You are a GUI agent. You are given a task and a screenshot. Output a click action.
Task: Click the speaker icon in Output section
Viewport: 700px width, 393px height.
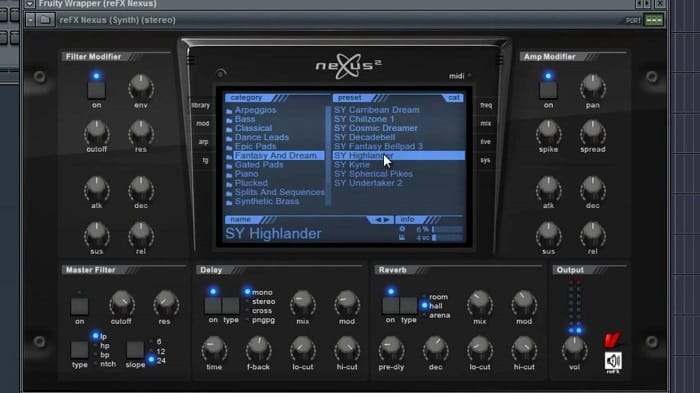(613, 360)
